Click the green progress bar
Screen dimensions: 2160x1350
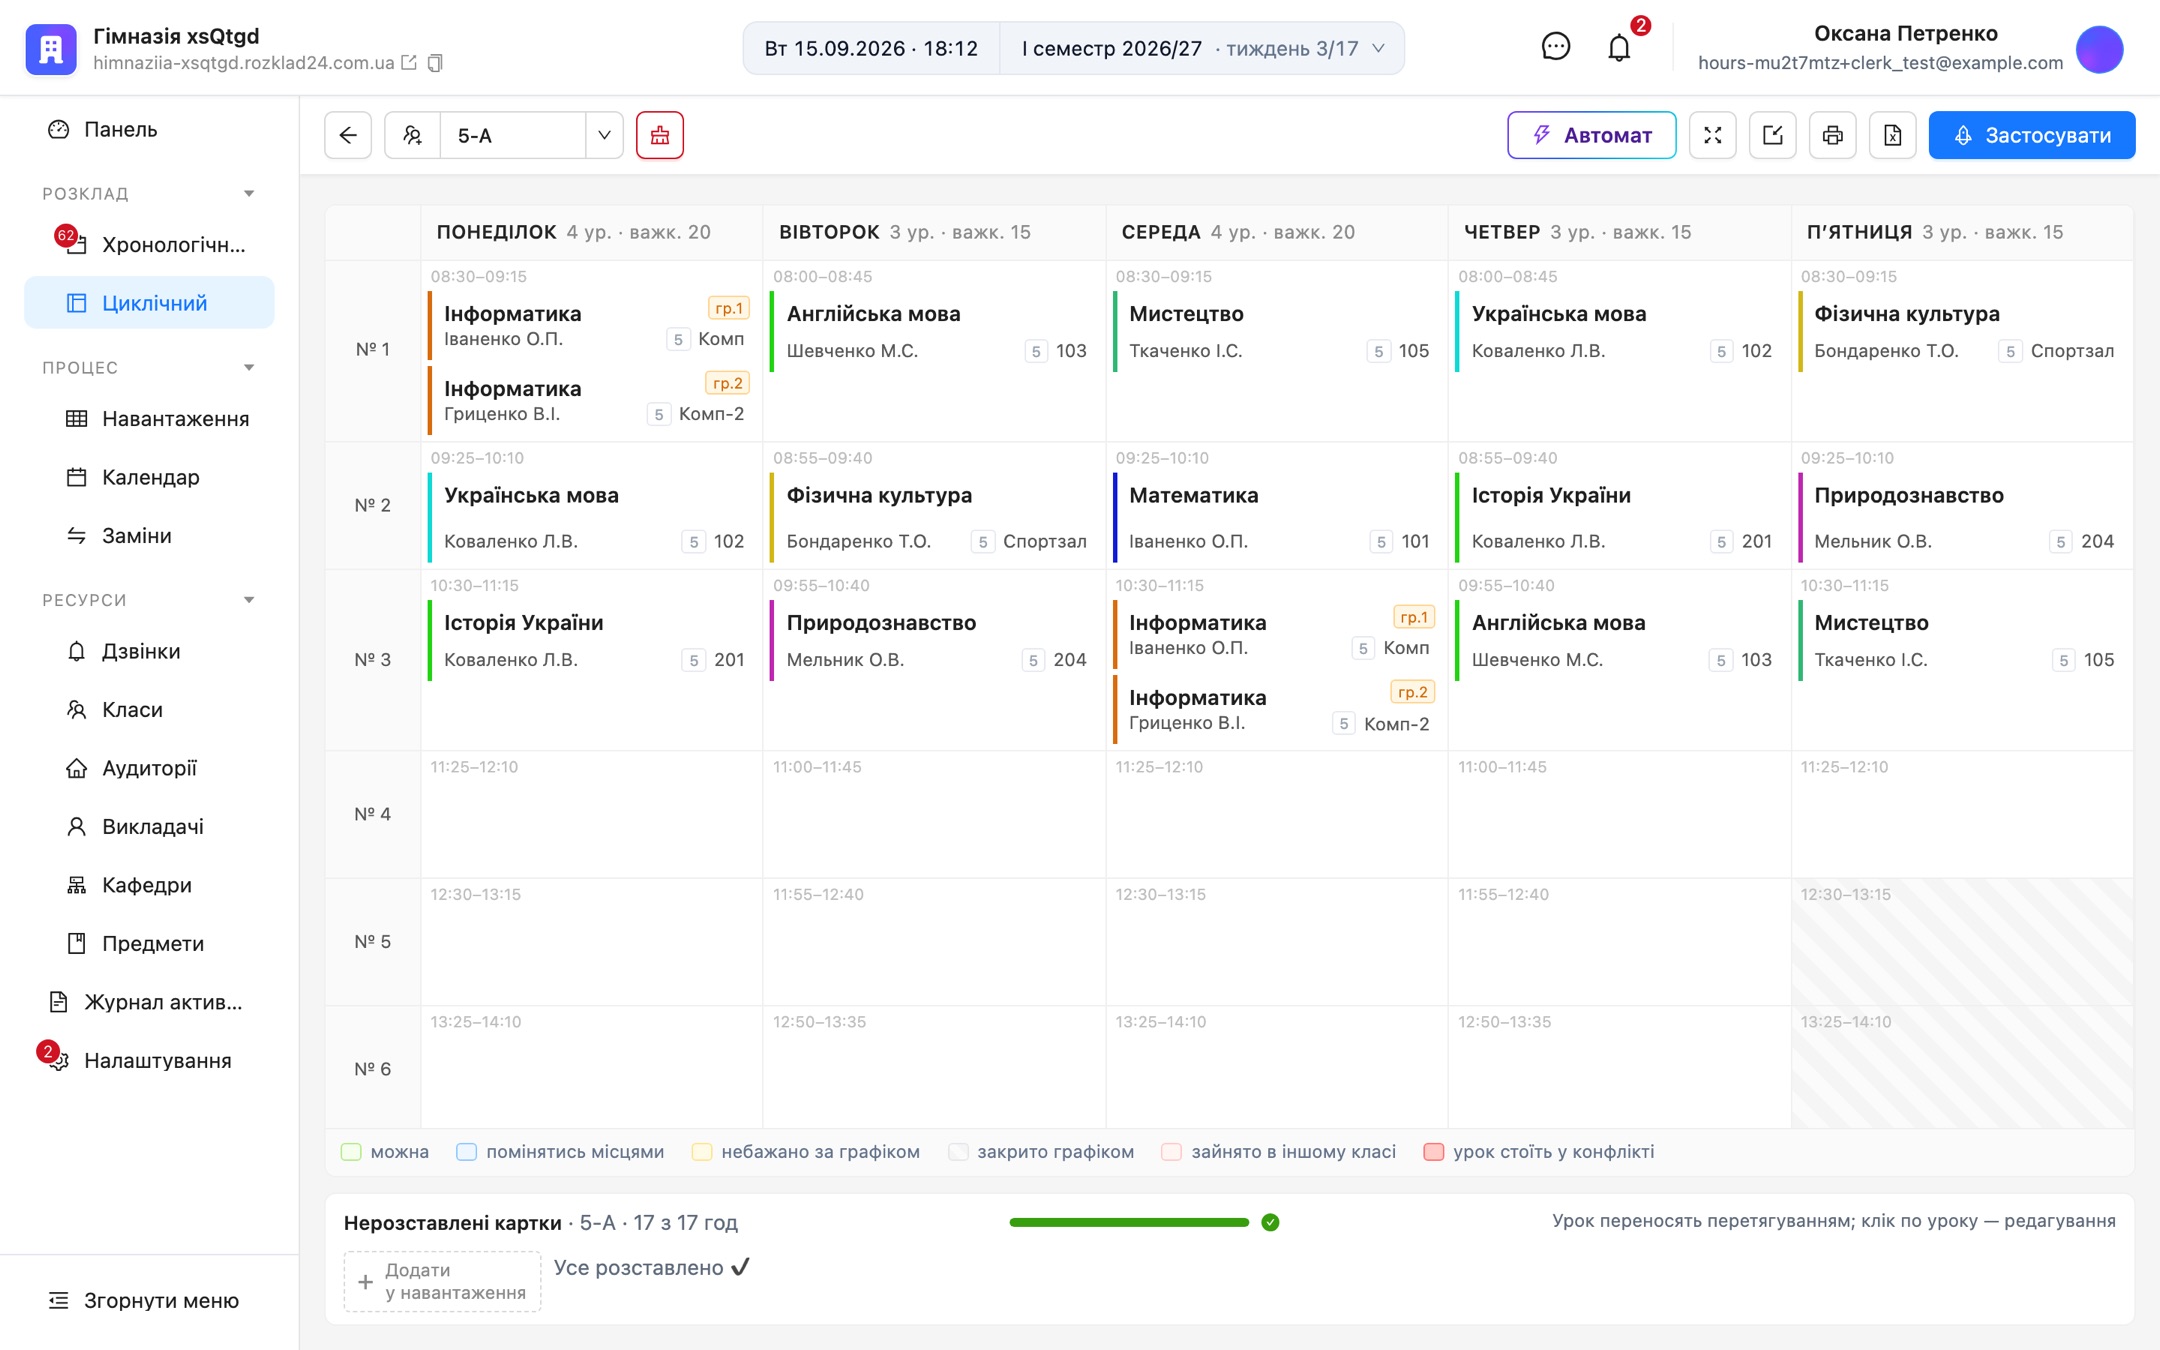point(1129,1222)
